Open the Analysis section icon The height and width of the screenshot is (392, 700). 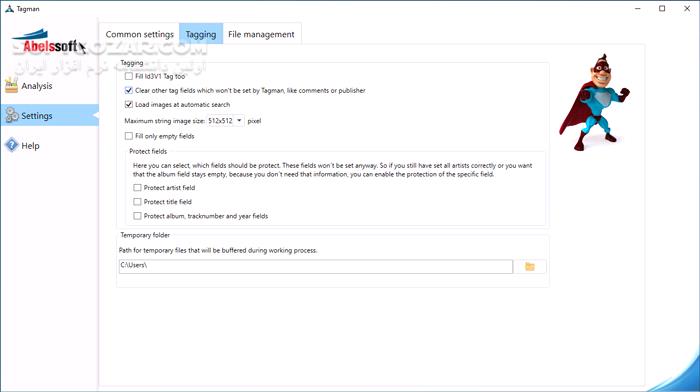click(x=11, y=85)
